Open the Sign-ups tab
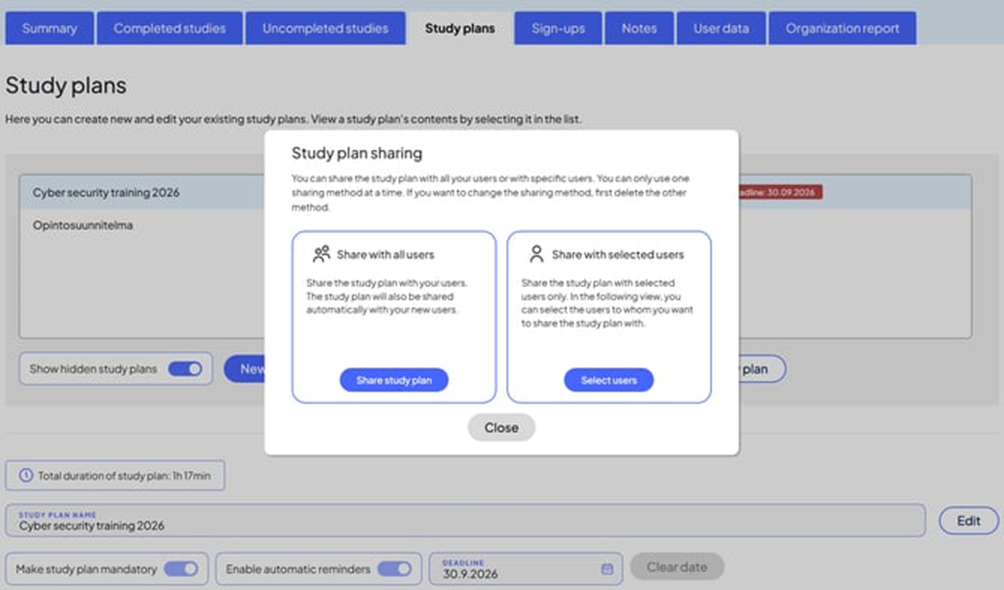 tap(558, 28)
